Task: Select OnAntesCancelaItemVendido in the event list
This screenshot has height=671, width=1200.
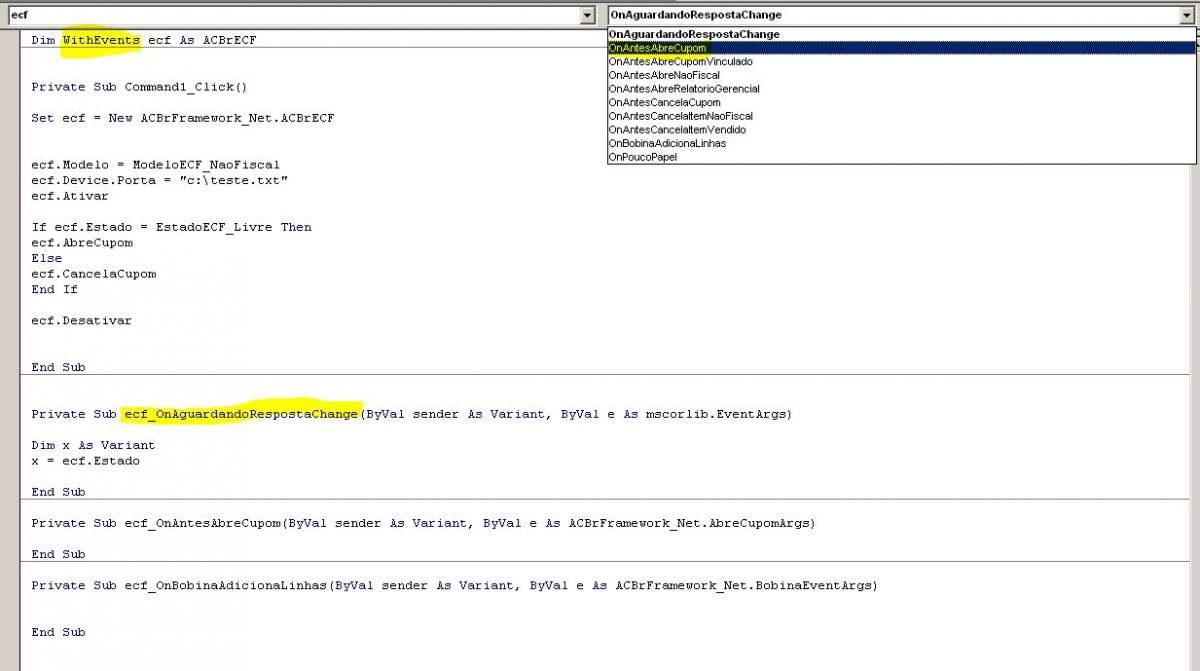Action: pos(901,129)
